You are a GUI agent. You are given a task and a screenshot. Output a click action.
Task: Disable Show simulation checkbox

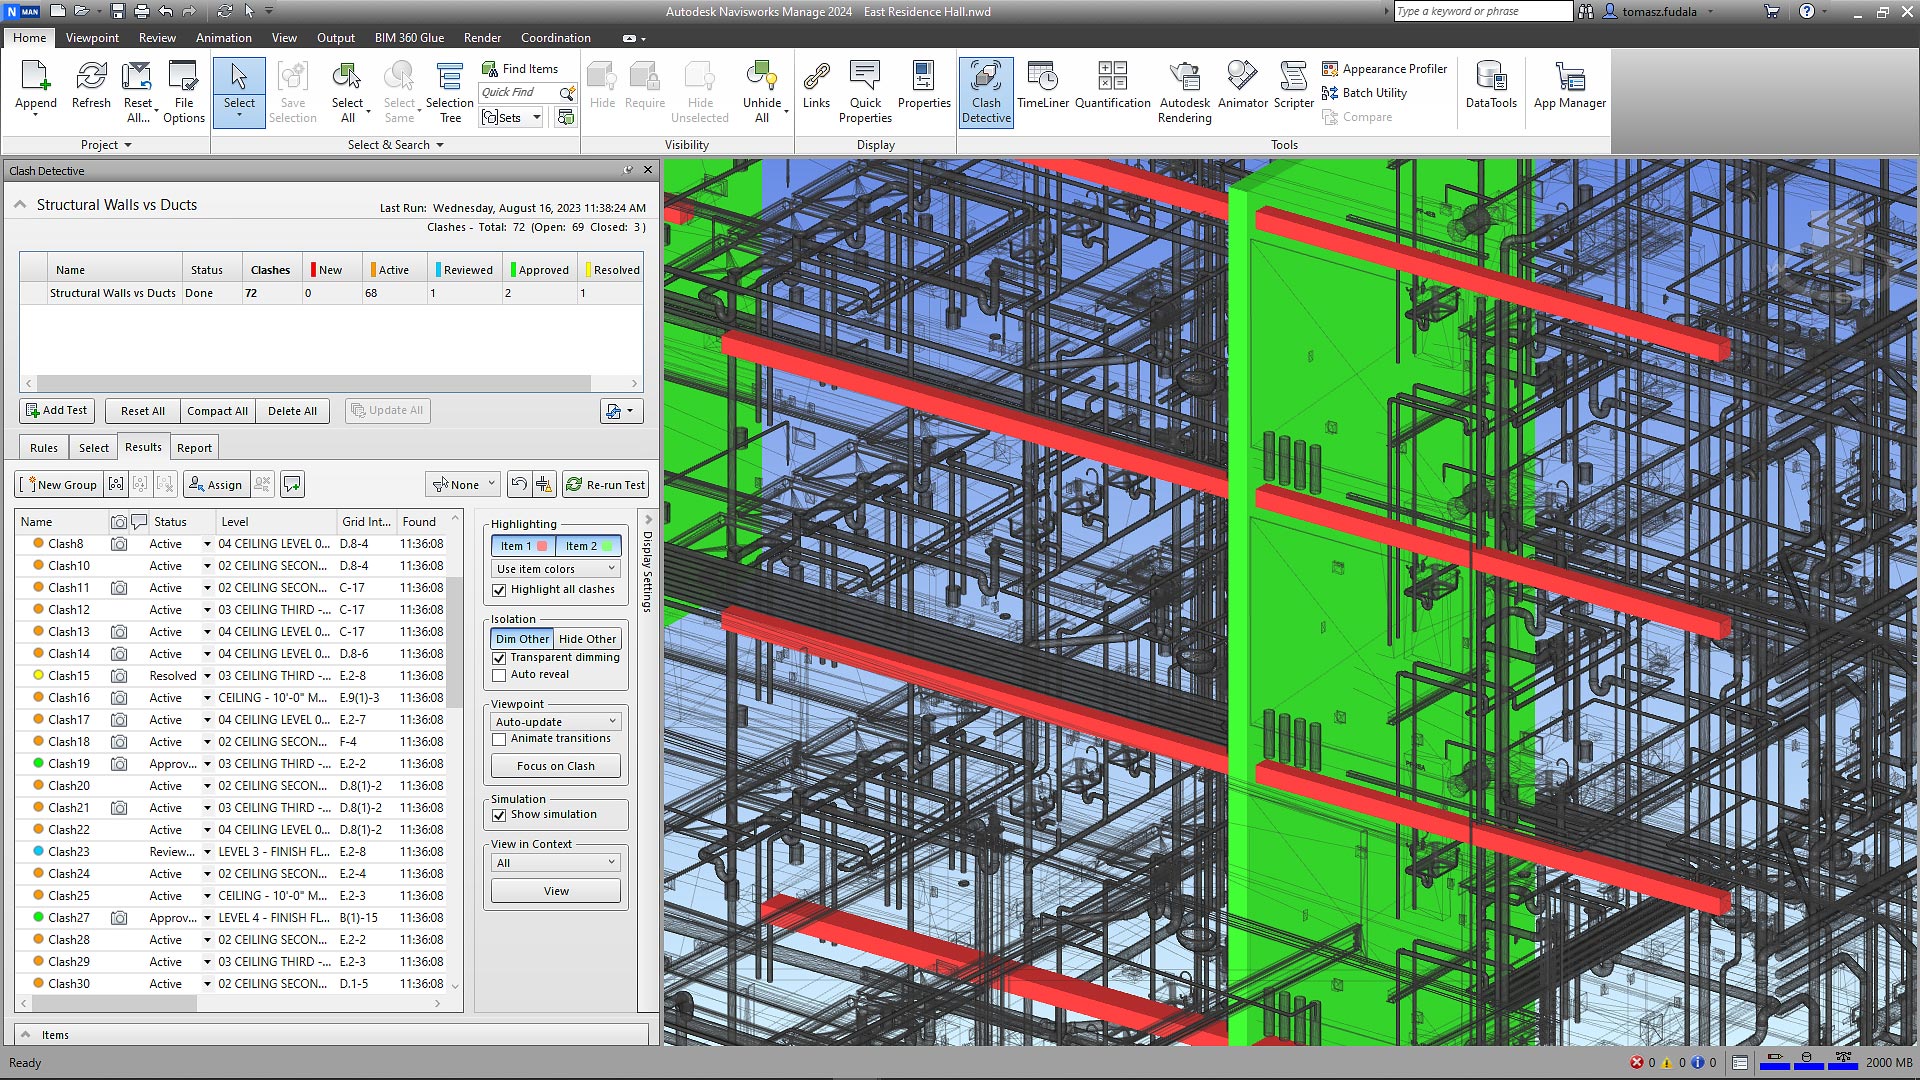point(499,815)
